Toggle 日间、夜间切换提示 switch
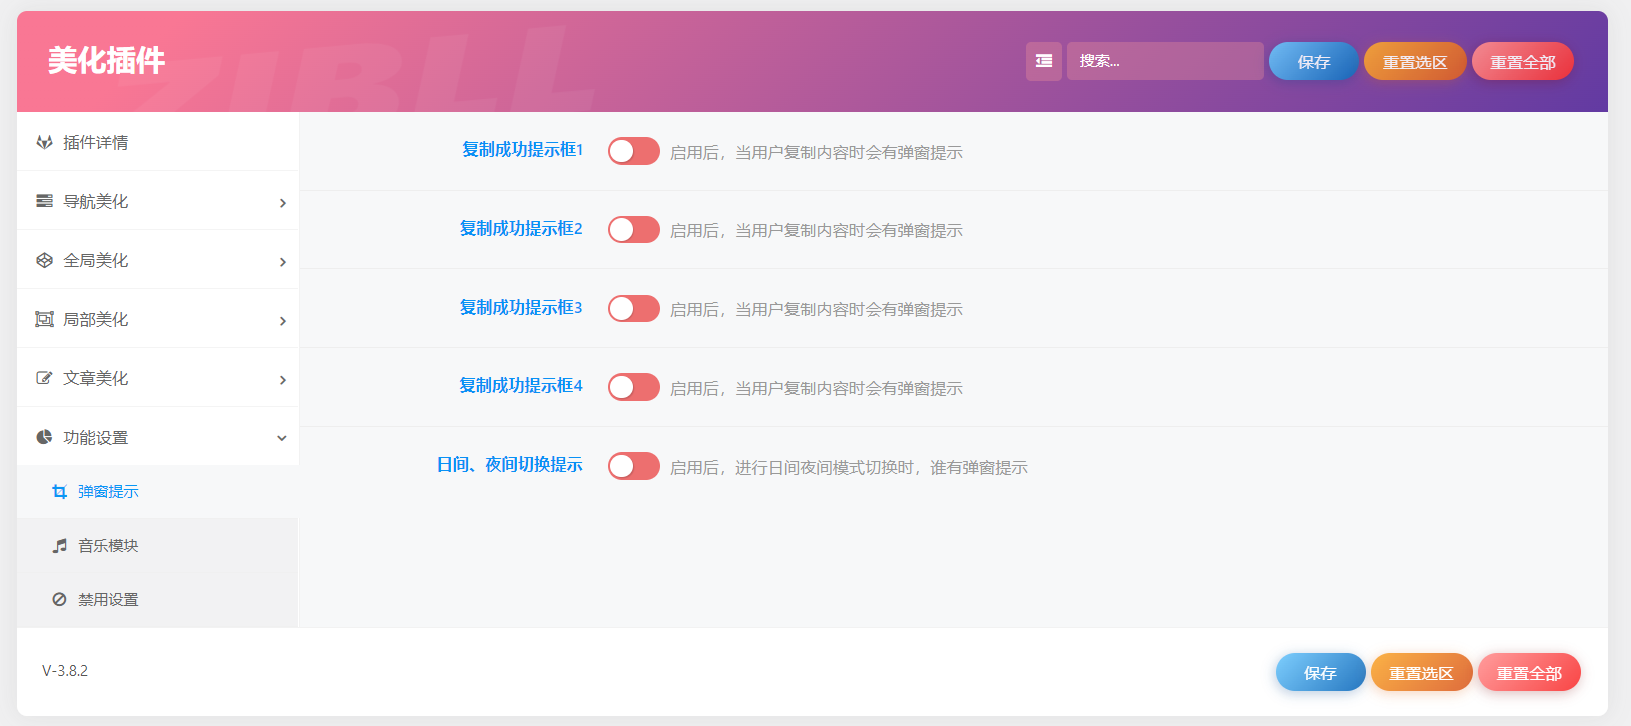Screen dimensions: 1631x726 (634, 466)
